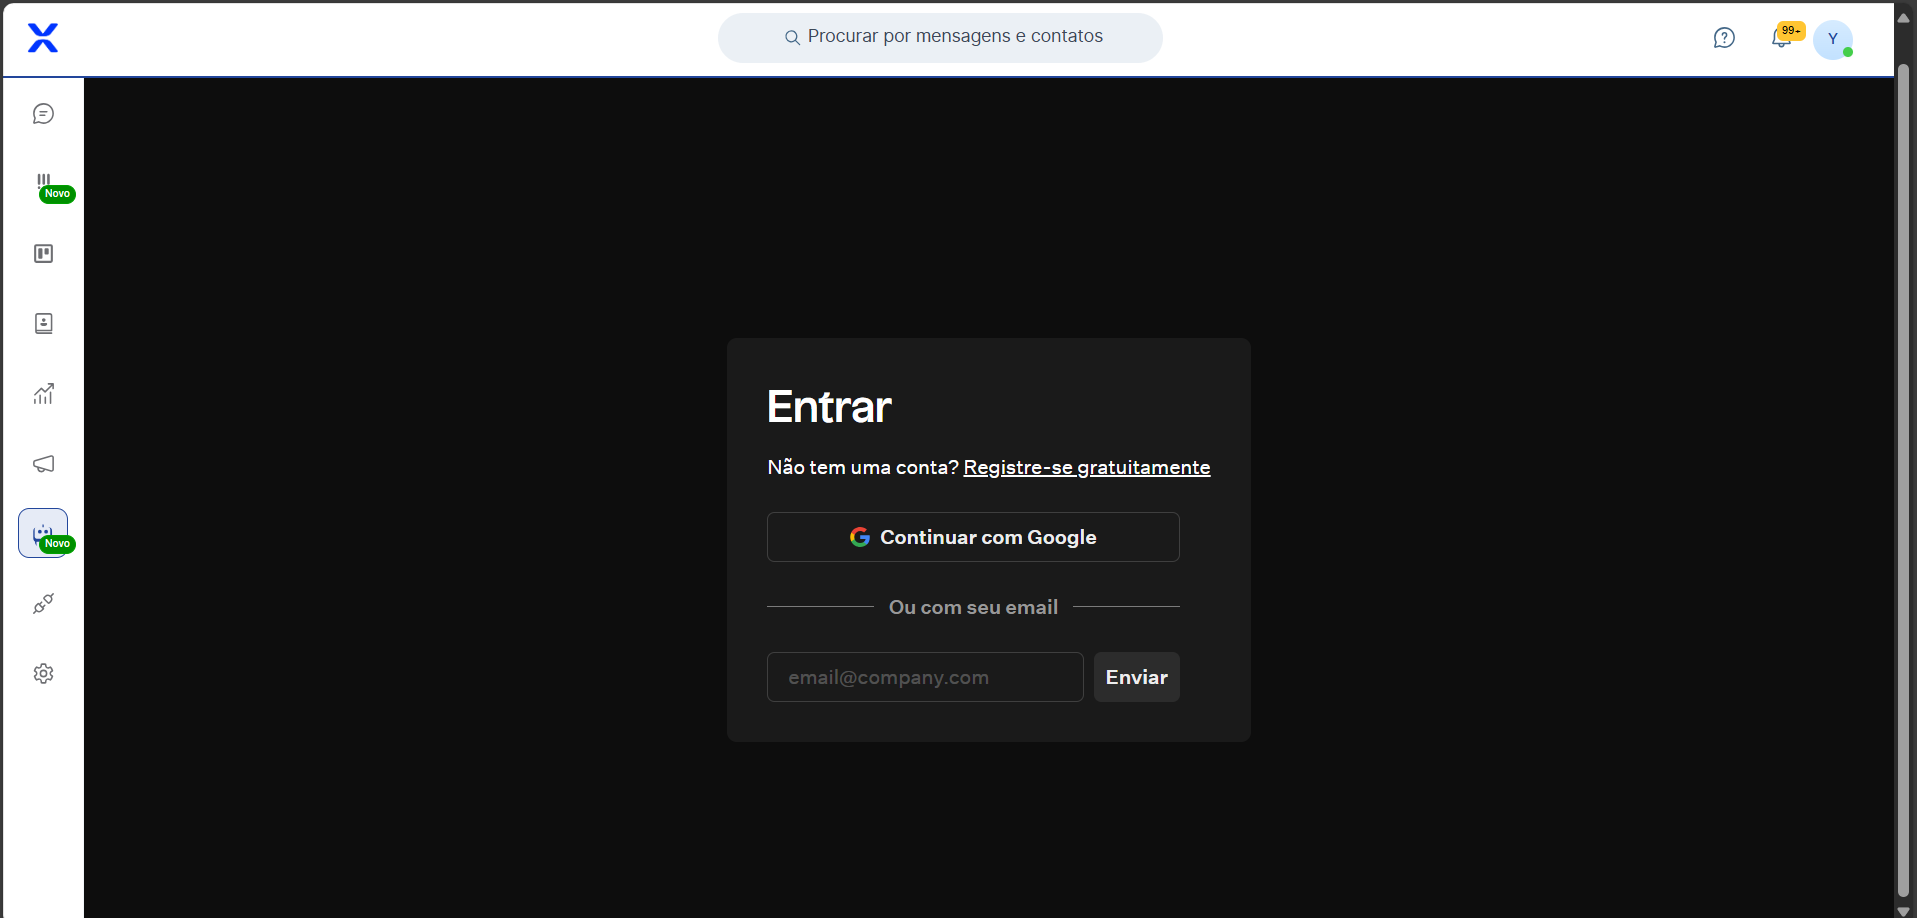Open the campaigns megaphone icon
The height and width of the screenshot is (918, 1917).
[x=43, y=464]
